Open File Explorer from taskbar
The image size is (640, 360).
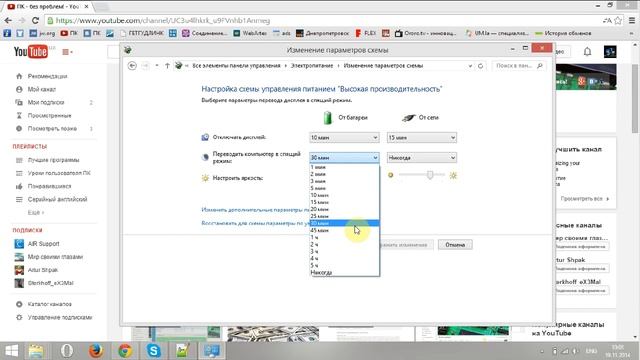click(36, 351)
